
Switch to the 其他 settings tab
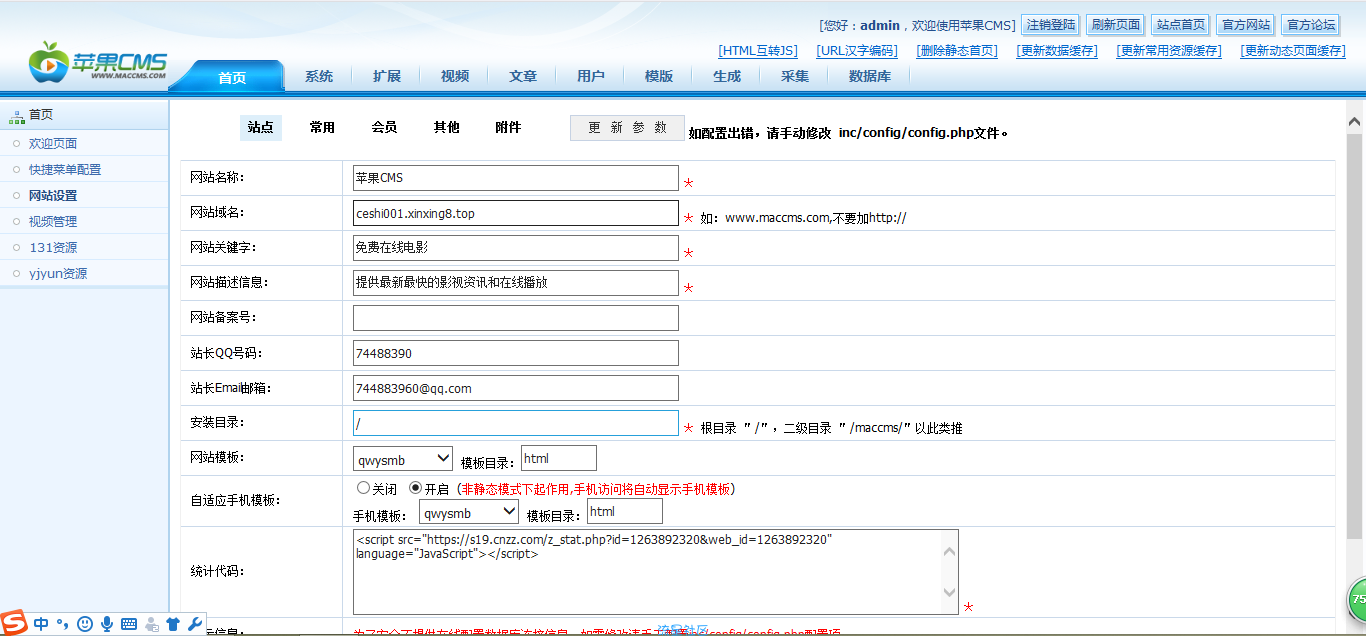[446, 127]
